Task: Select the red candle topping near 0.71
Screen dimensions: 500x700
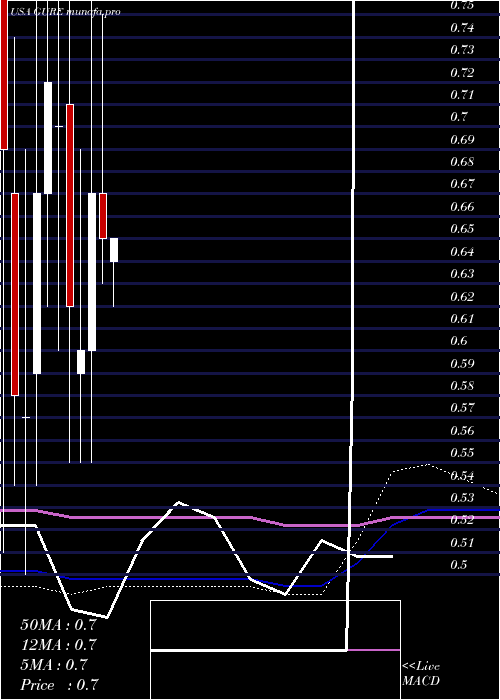Action: [70, 205]
